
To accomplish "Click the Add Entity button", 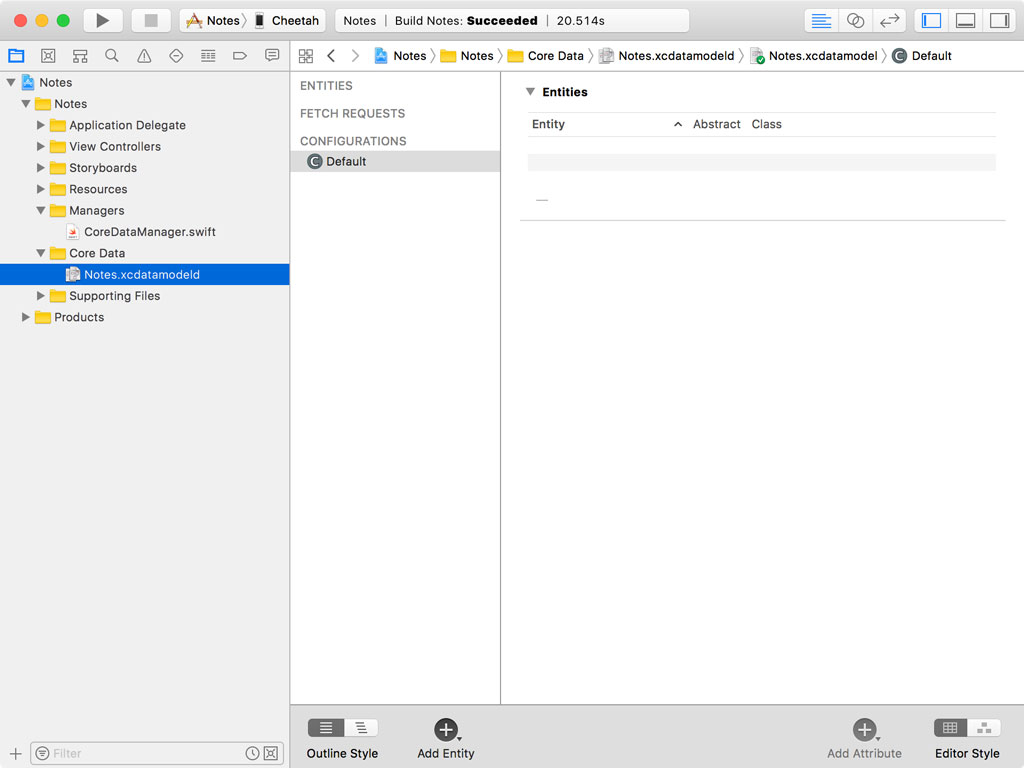I will tap(446, 728).
